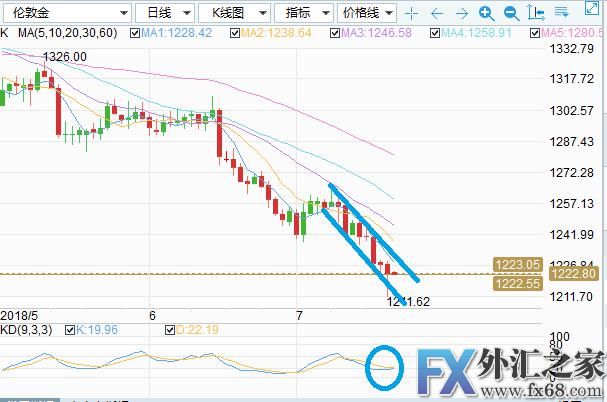This screenshot has height=402, width=607.
Task: Click the 1302.57 price axis value
Action: click(571, 111)
